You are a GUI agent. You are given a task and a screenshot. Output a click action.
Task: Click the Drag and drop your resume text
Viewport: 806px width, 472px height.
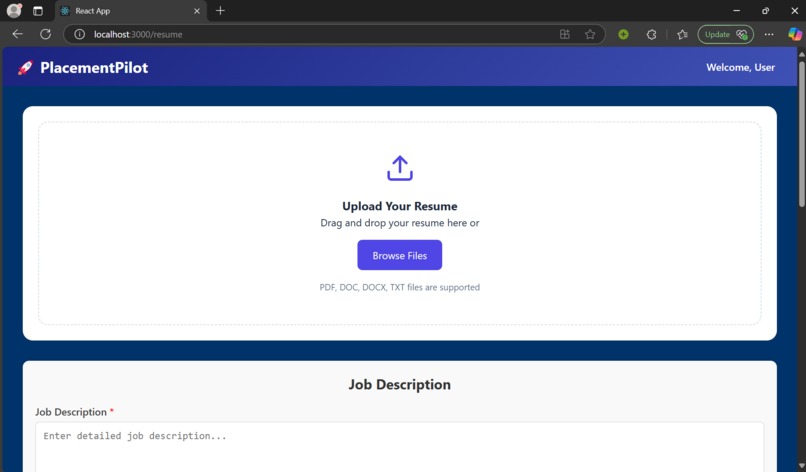pyautogui.click(x=399, y=223)
